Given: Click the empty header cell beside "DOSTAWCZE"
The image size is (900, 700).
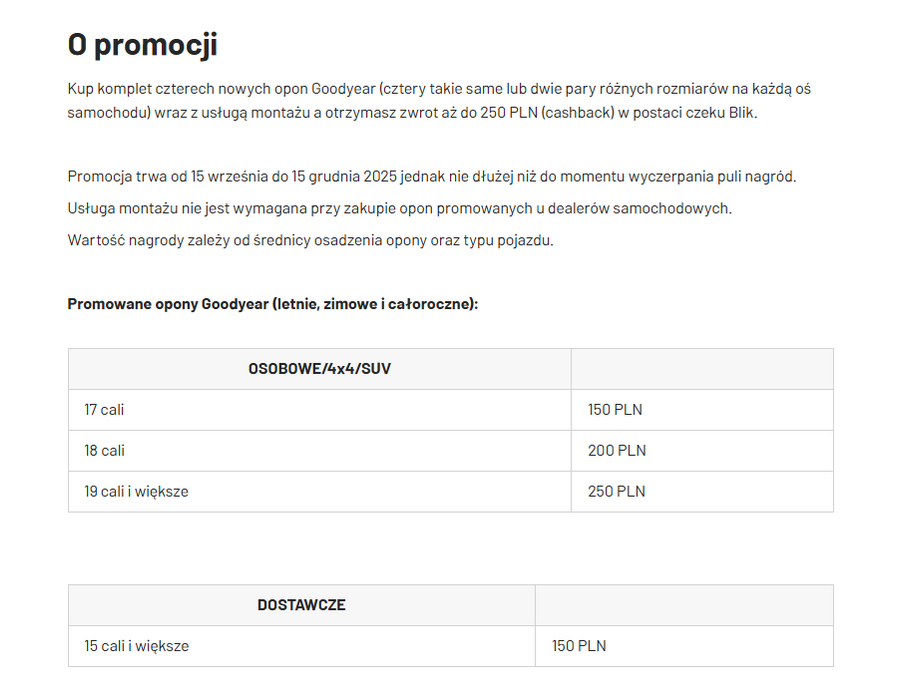Looking at the screenshot, I should [684, 605].
